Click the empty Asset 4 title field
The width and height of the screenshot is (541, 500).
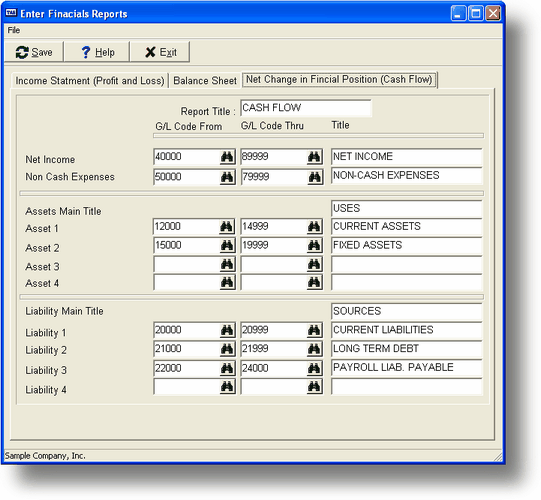(406, 283)
